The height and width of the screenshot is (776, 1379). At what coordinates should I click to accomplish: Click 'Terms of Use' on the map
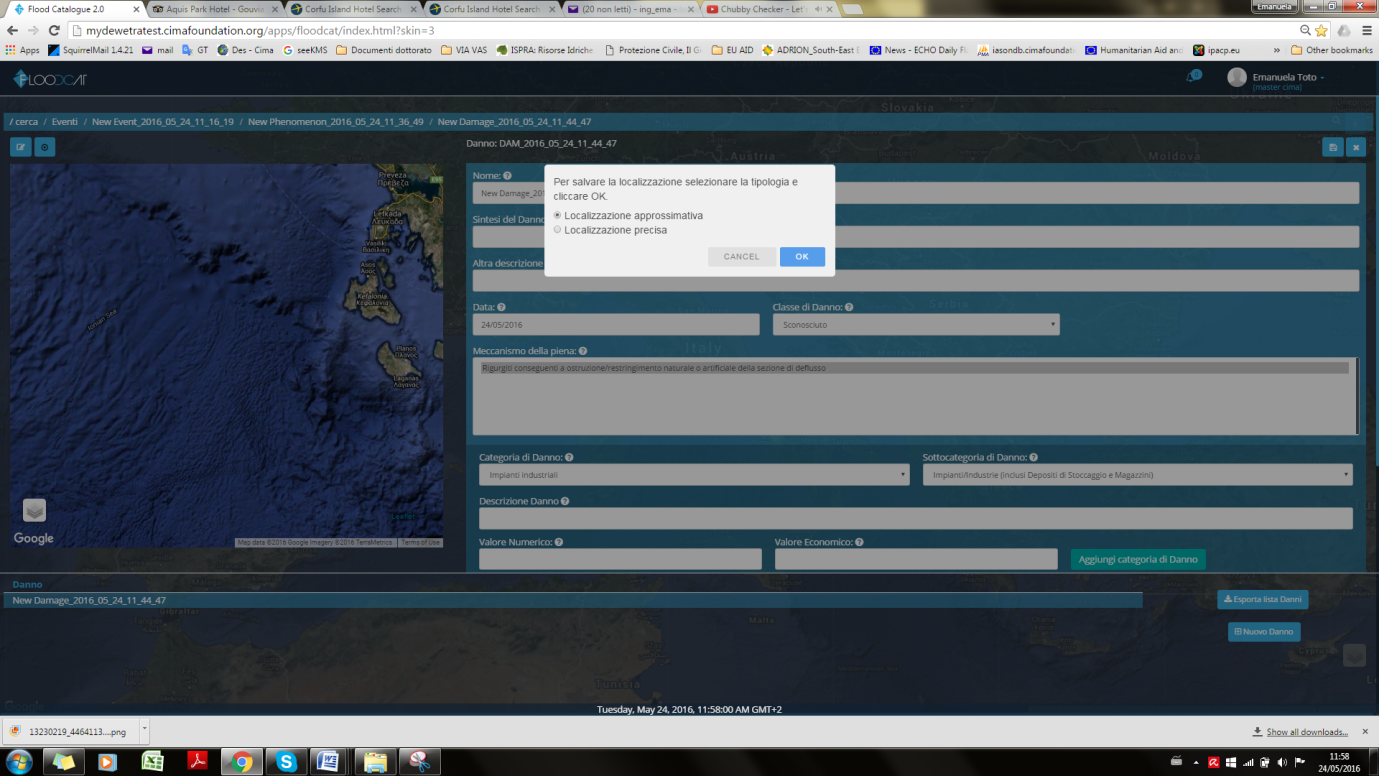click(x=420, y=542)
